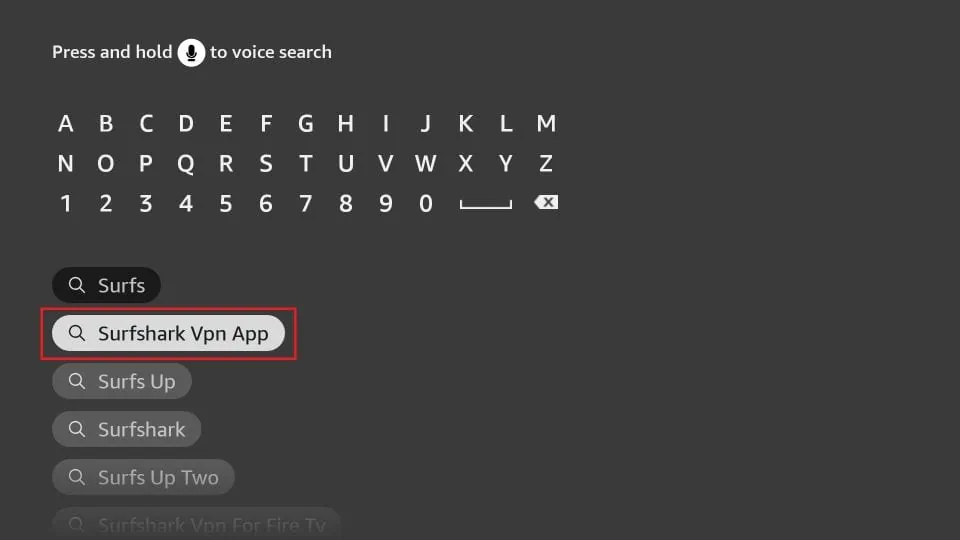
Task: Click the microphone voice search icon
Action: [191, 53]
